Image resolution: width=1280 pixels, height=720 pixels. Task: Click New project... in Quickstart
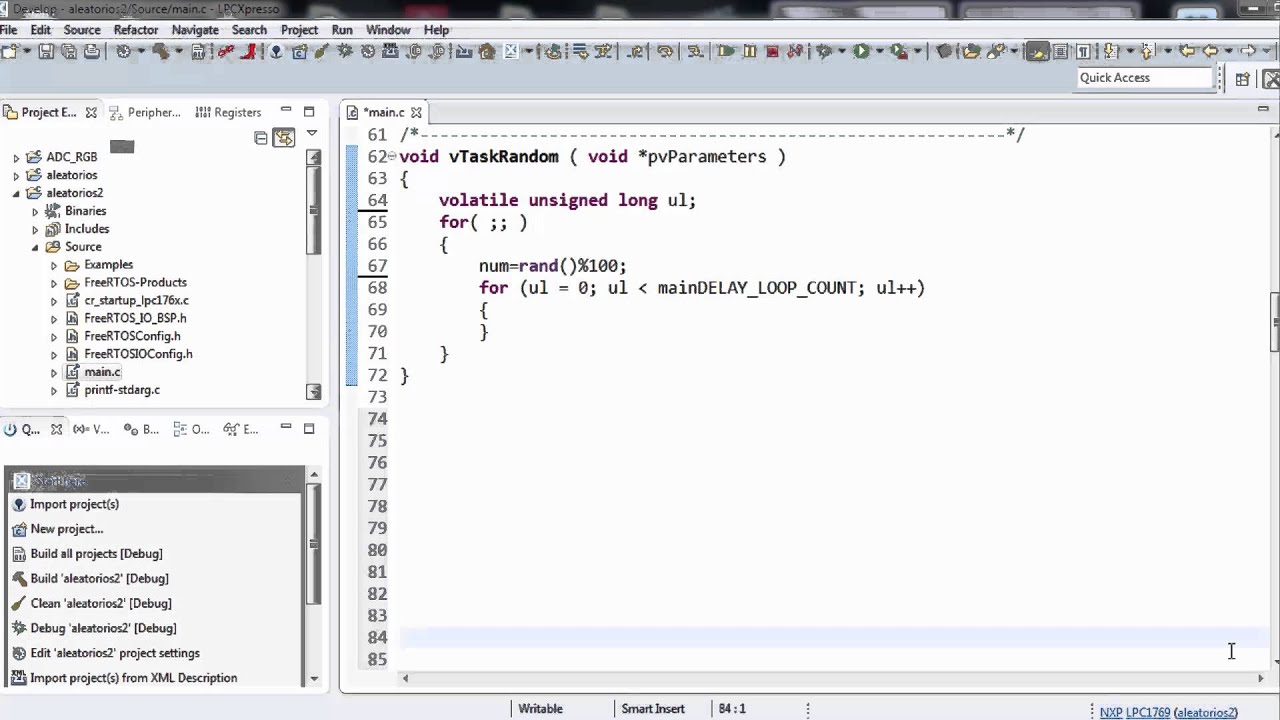click(x=66, y=529)
